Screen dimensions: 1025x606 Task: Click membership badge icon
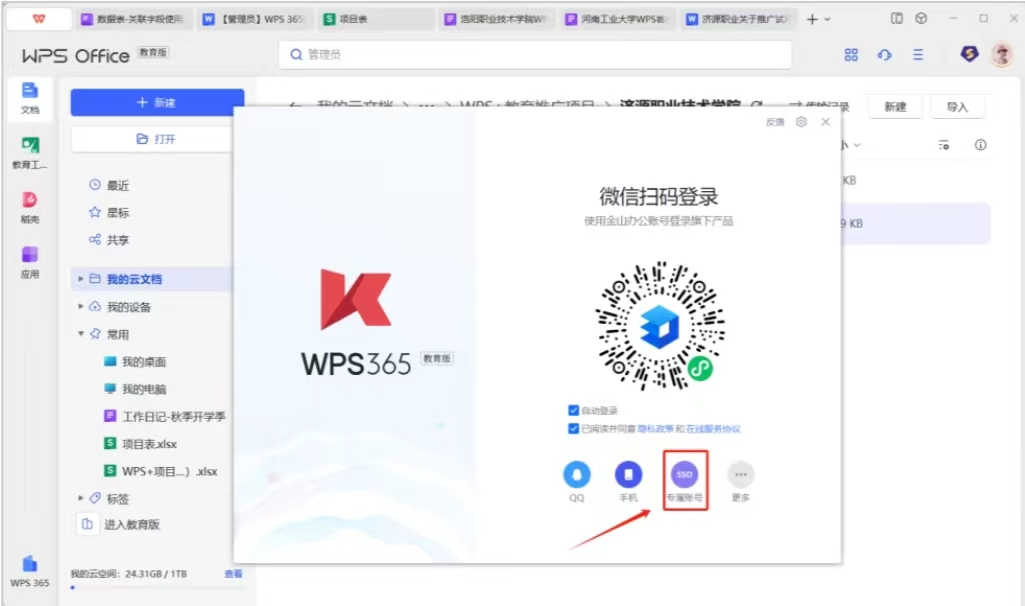click(969, 54)
